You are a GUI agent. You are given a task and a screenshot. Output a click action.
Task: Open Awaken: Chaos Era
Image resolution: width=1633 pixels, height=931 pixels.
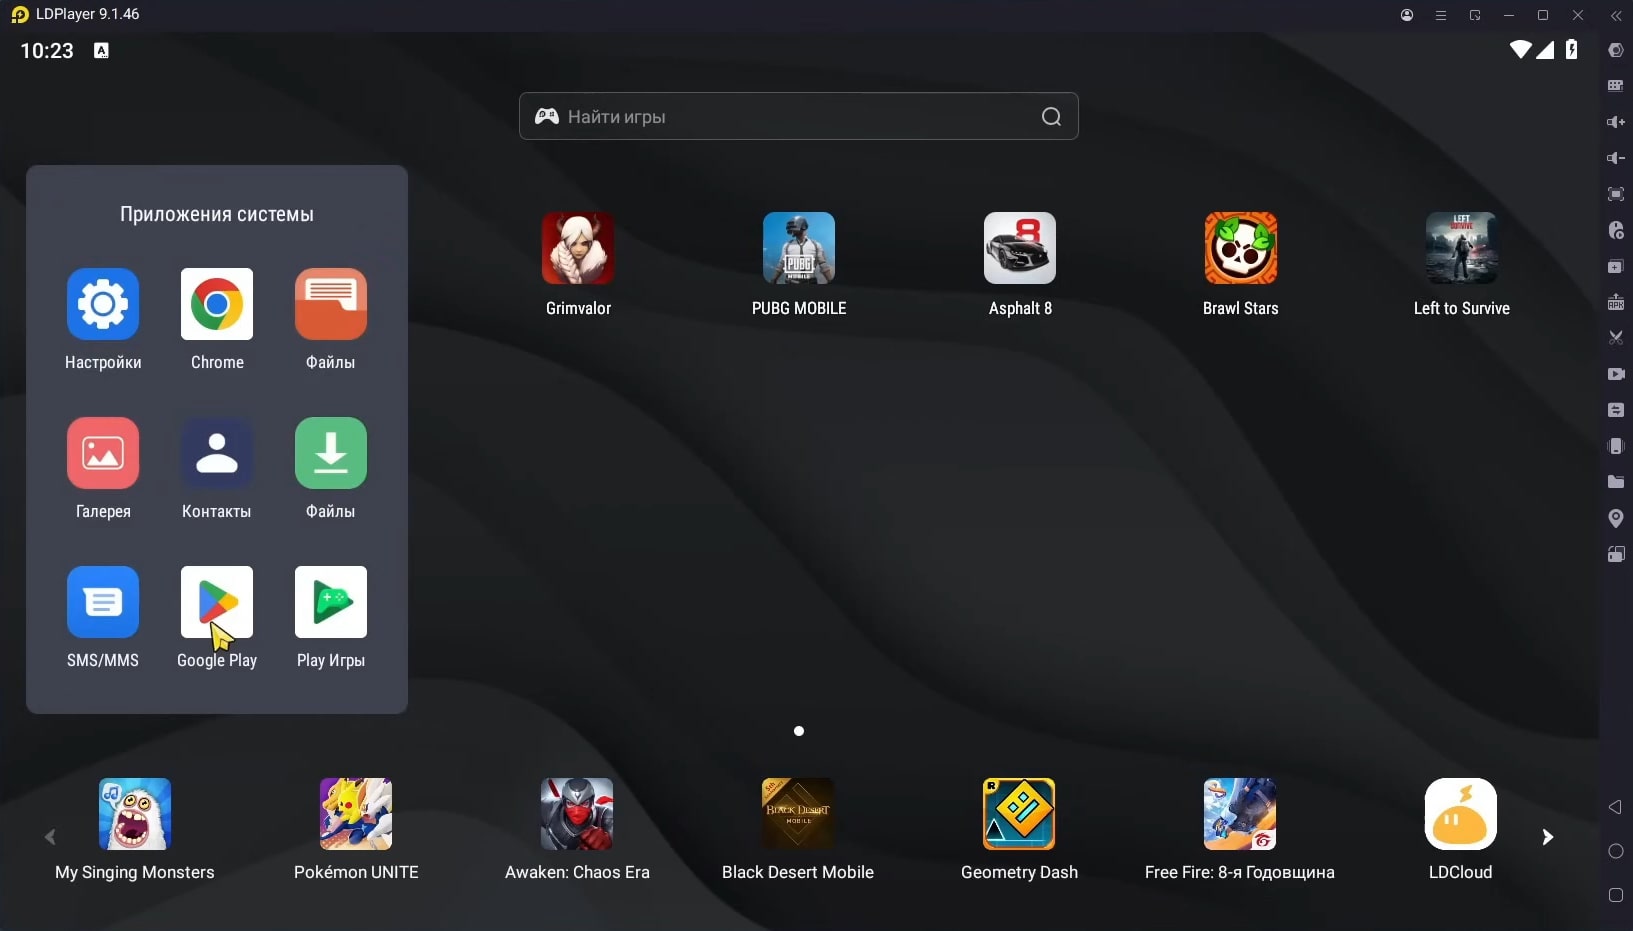click(x=577, y=814)
